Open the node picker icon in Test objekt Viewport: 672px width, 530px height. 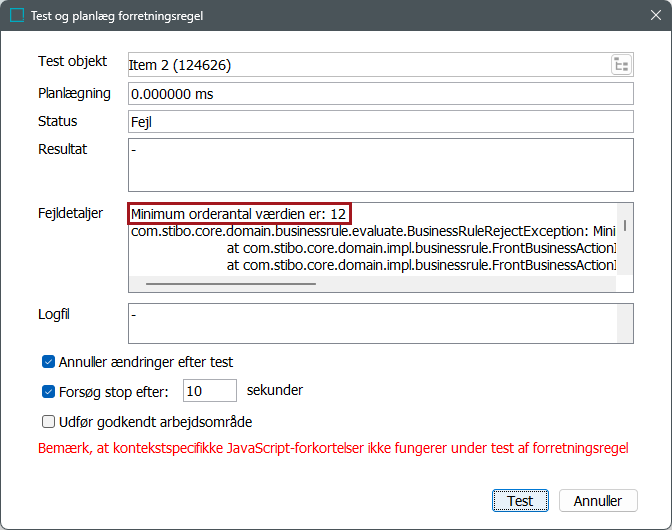tap(621, 65)
